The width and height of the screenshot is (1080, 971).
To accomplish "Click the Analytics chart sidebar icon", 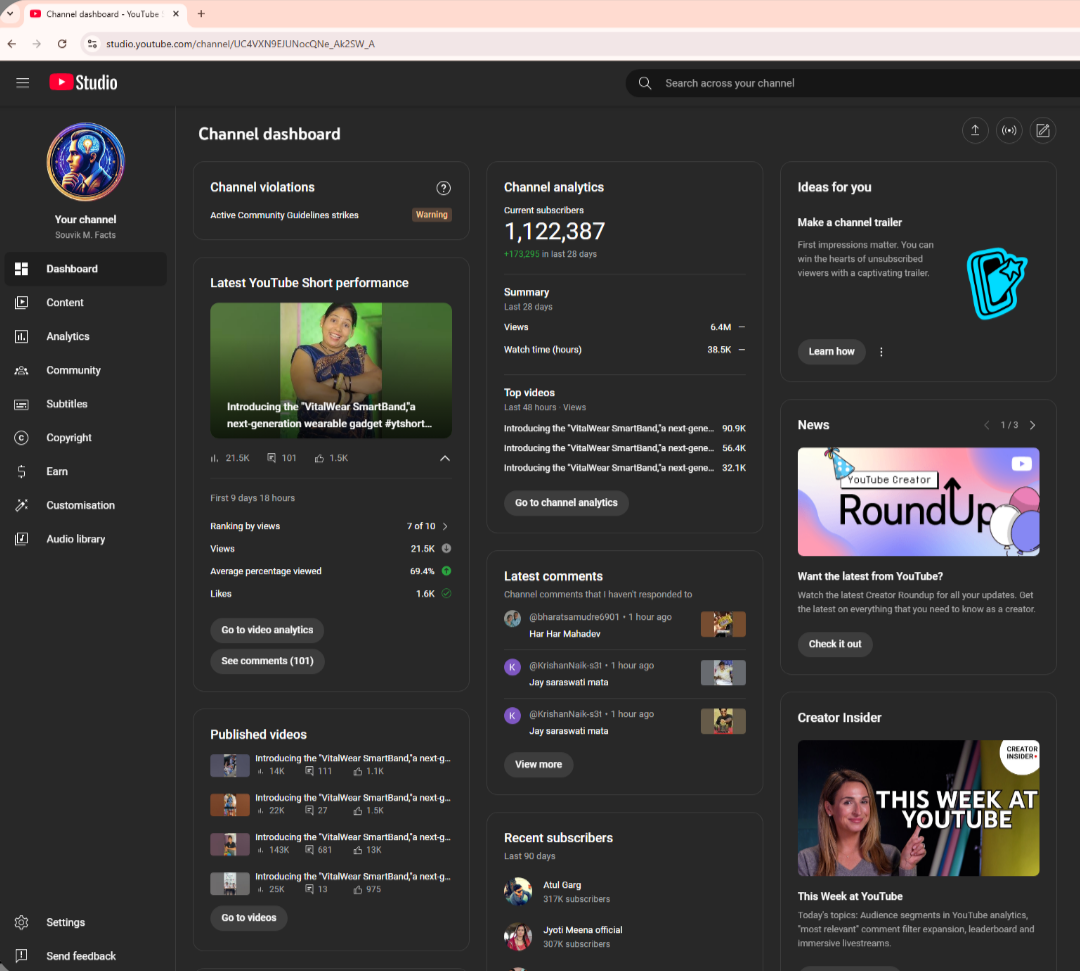I will (21, 336).
